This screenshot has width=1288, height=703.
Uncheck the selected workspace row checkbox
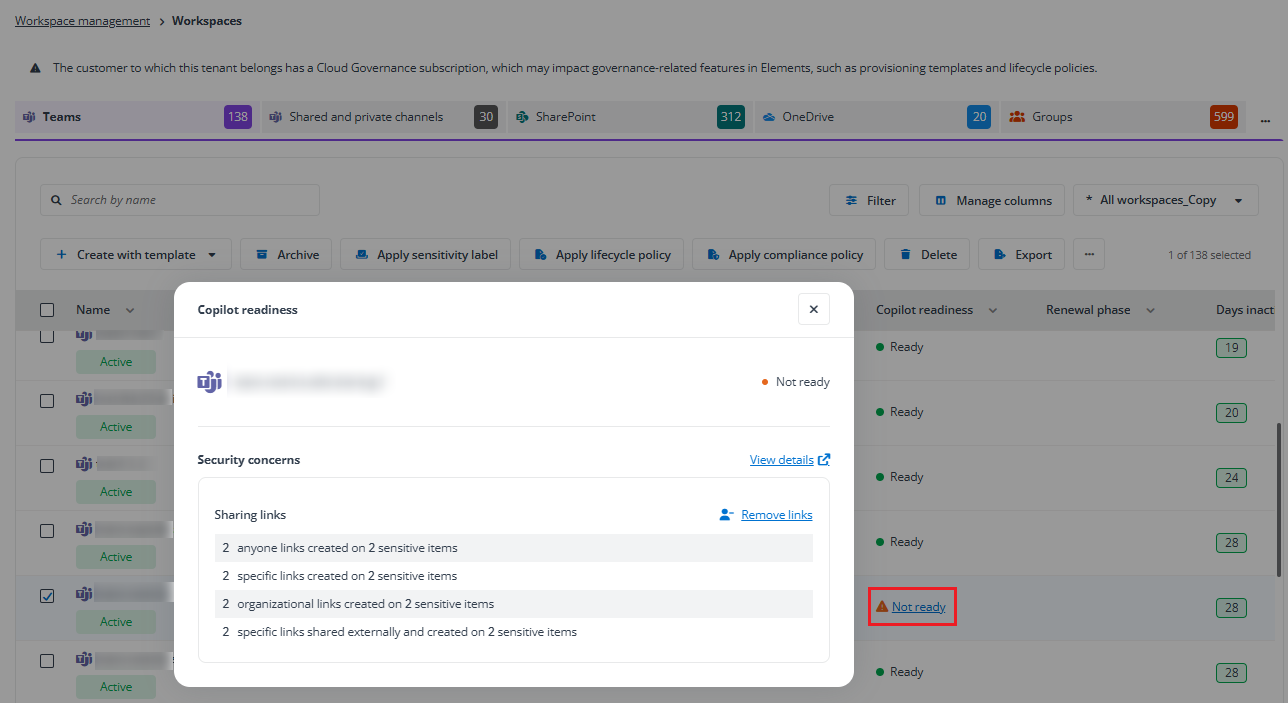pos(47,596)
